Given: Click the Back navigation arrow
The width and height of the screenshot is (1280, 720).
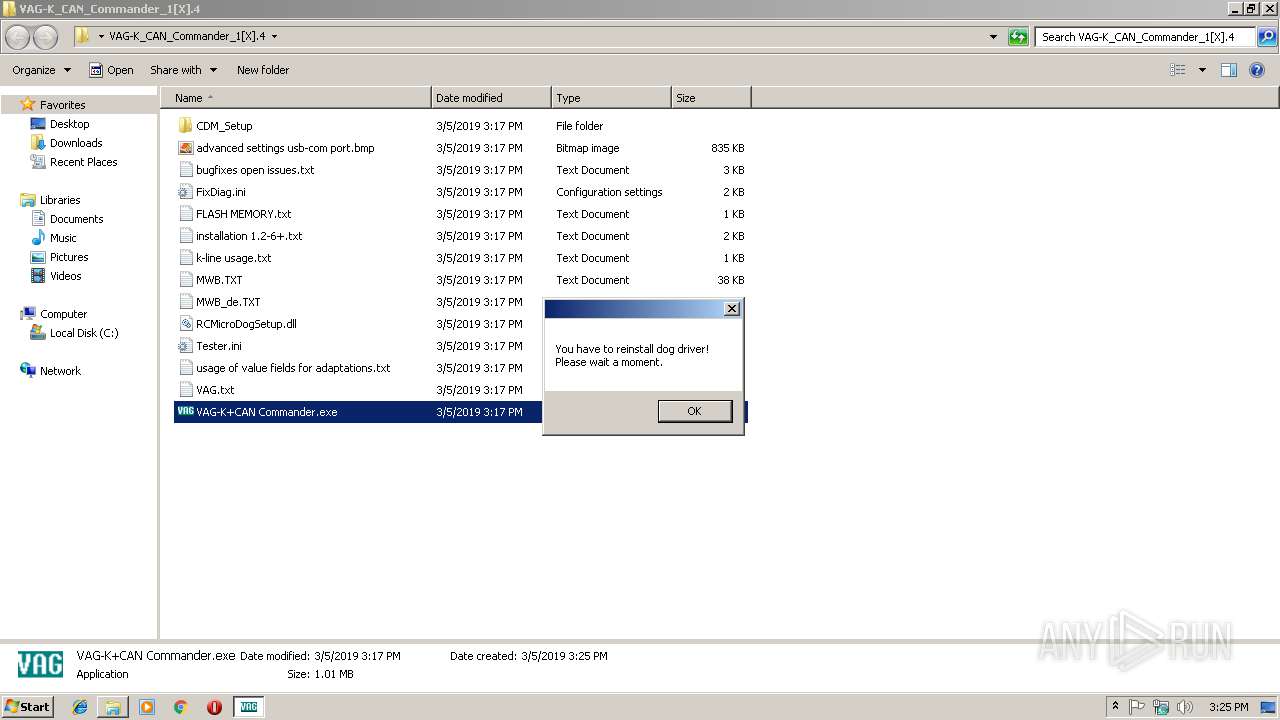Looking at the screenshot, I should 18,37.
